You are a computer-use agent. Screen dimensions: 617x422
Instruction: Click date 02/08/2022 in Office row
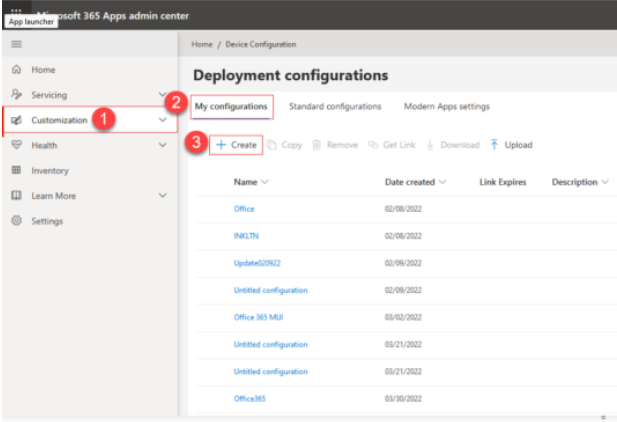403,209
